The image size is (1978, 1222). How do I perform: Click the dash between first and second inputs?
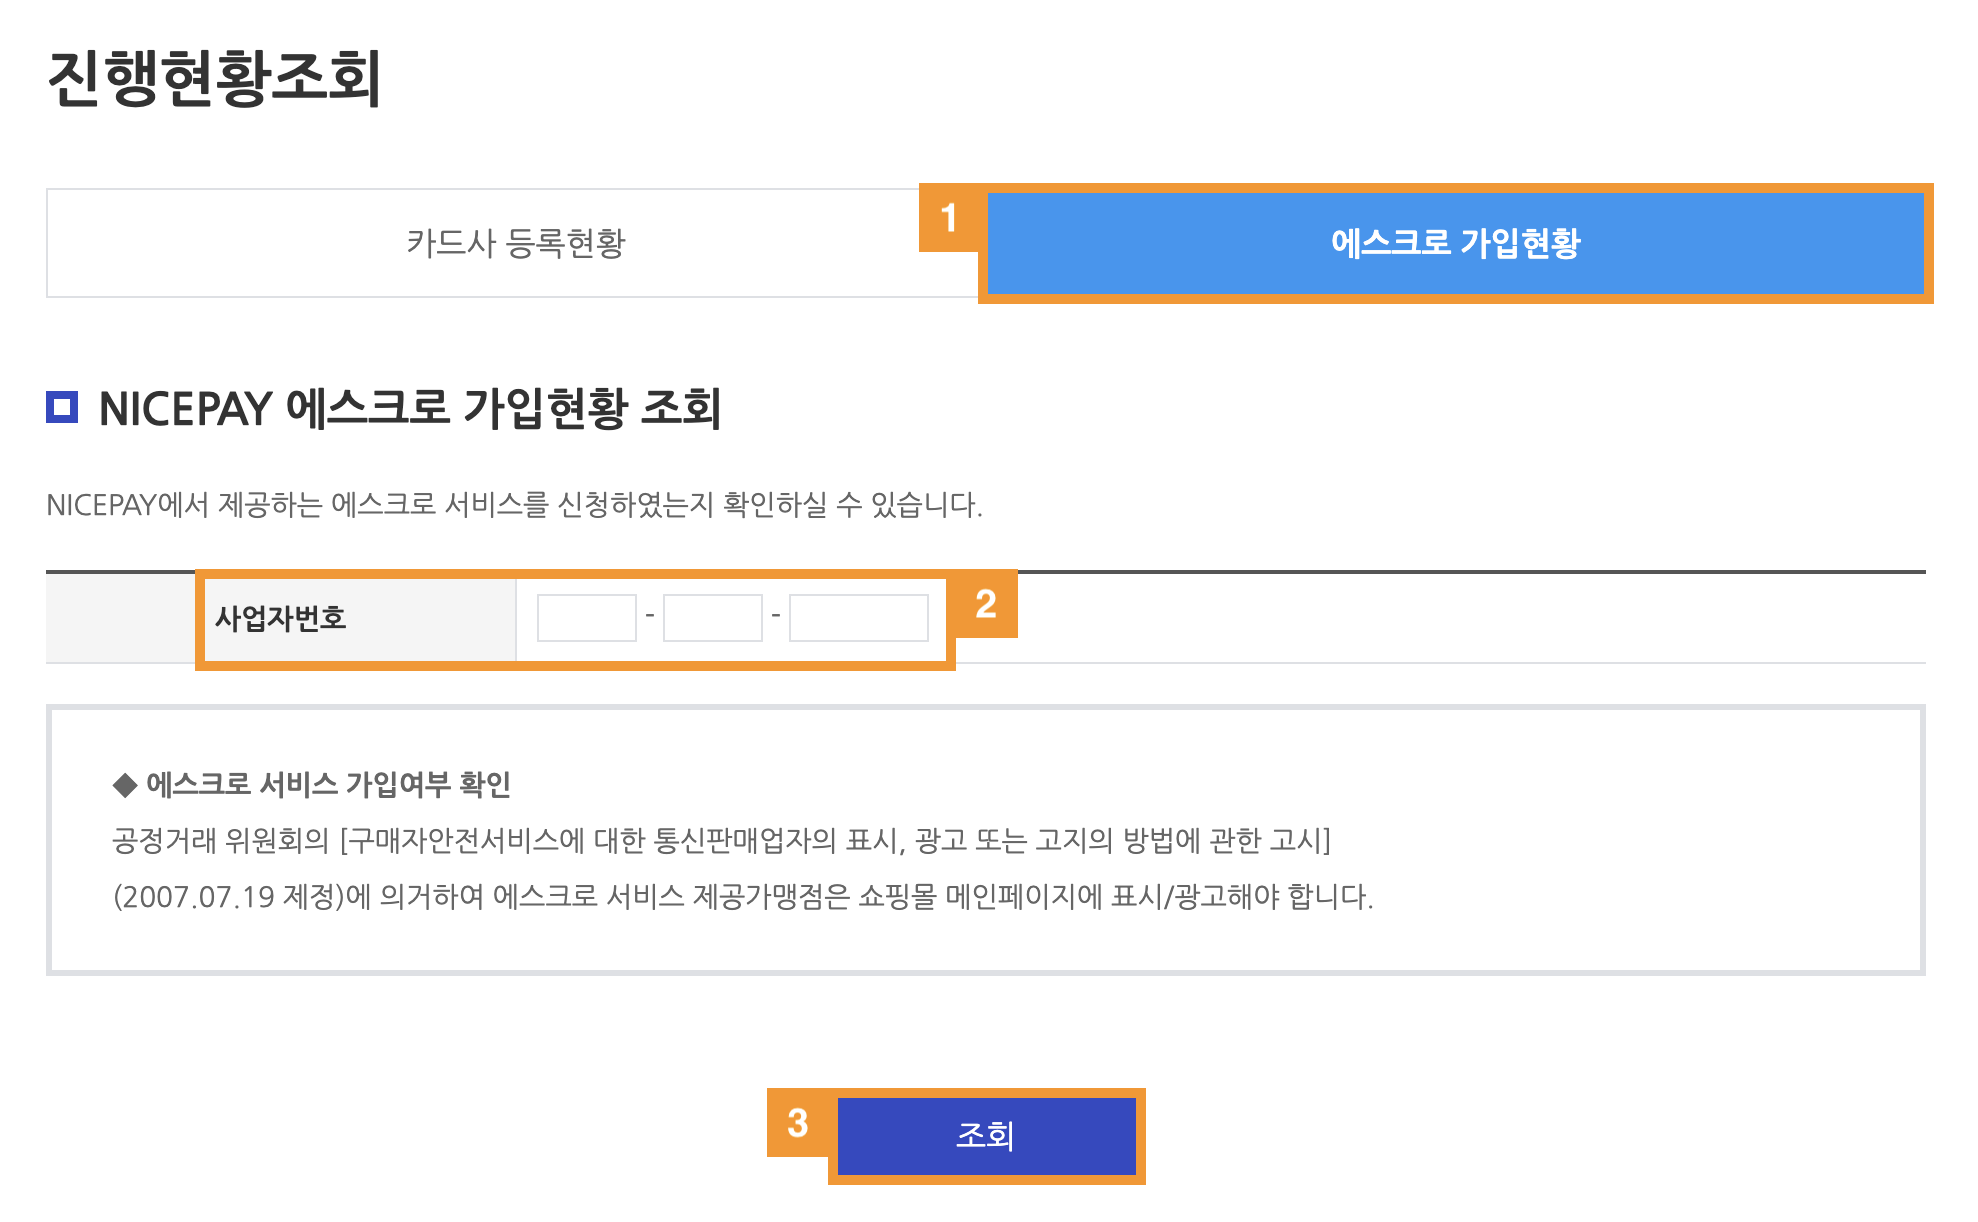click(x=650, y=616)
